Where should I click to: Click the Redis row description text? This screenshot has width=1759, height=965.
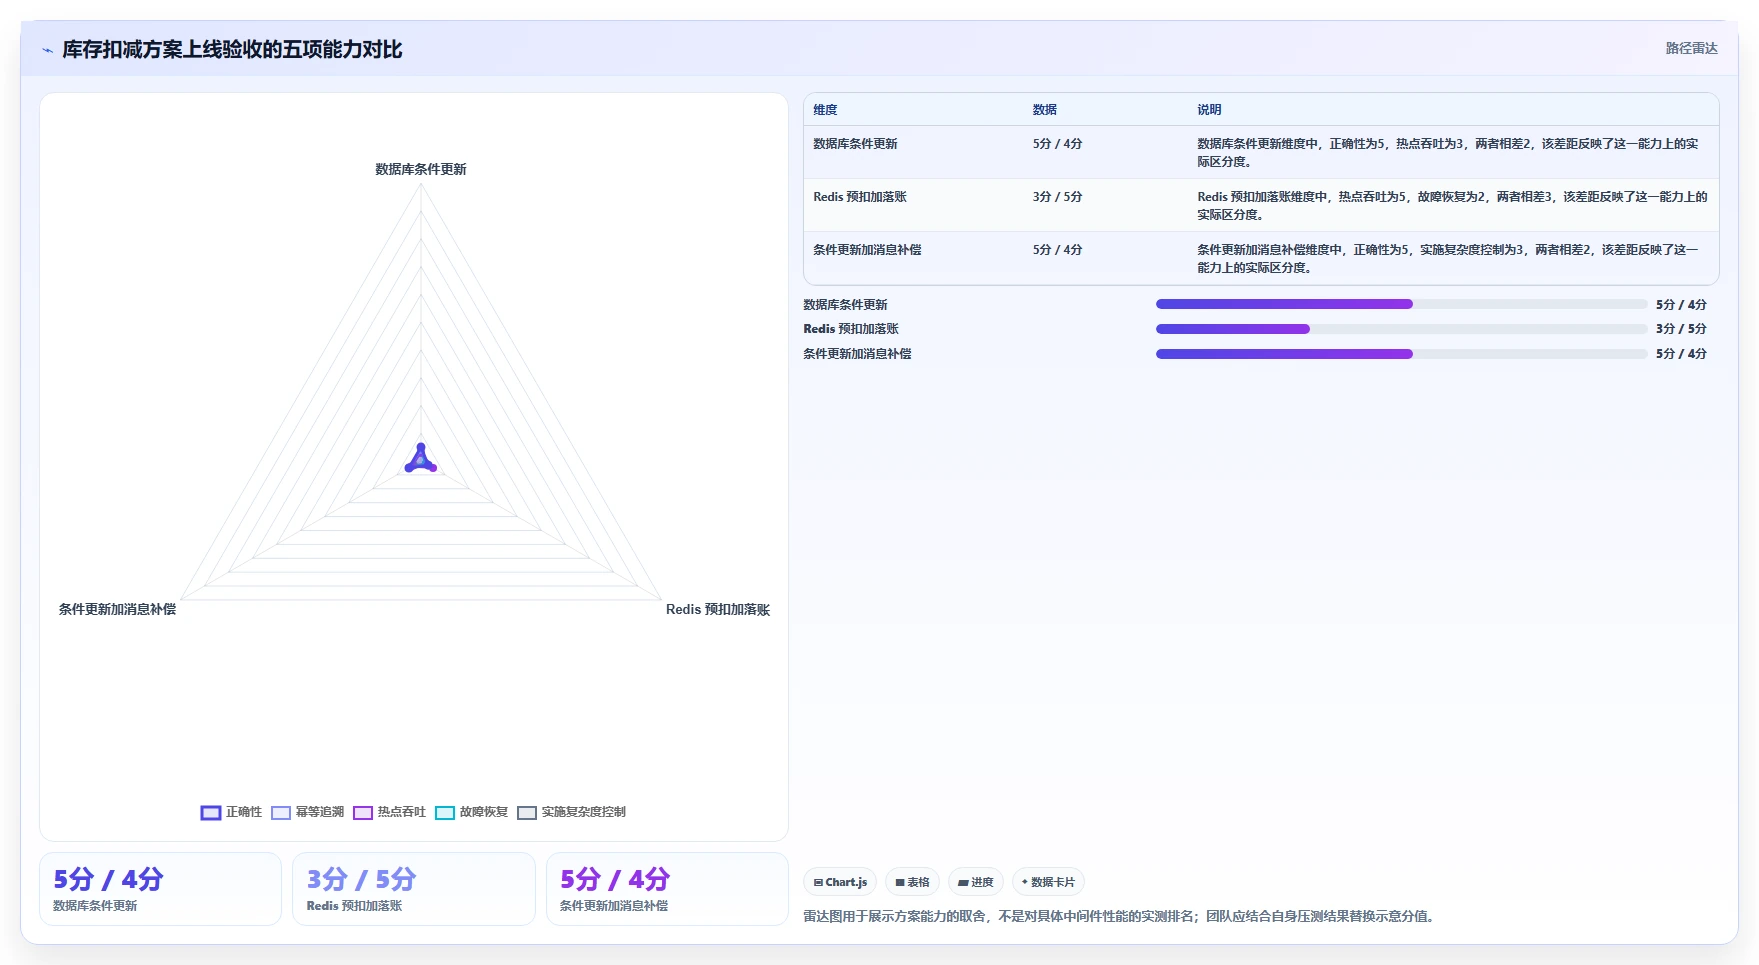(x=1452, y=206)
